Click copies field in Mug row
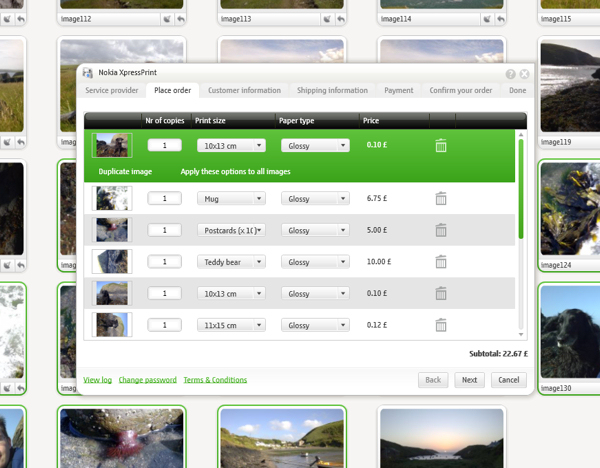 pyautogui.click(x=165, y=198)
